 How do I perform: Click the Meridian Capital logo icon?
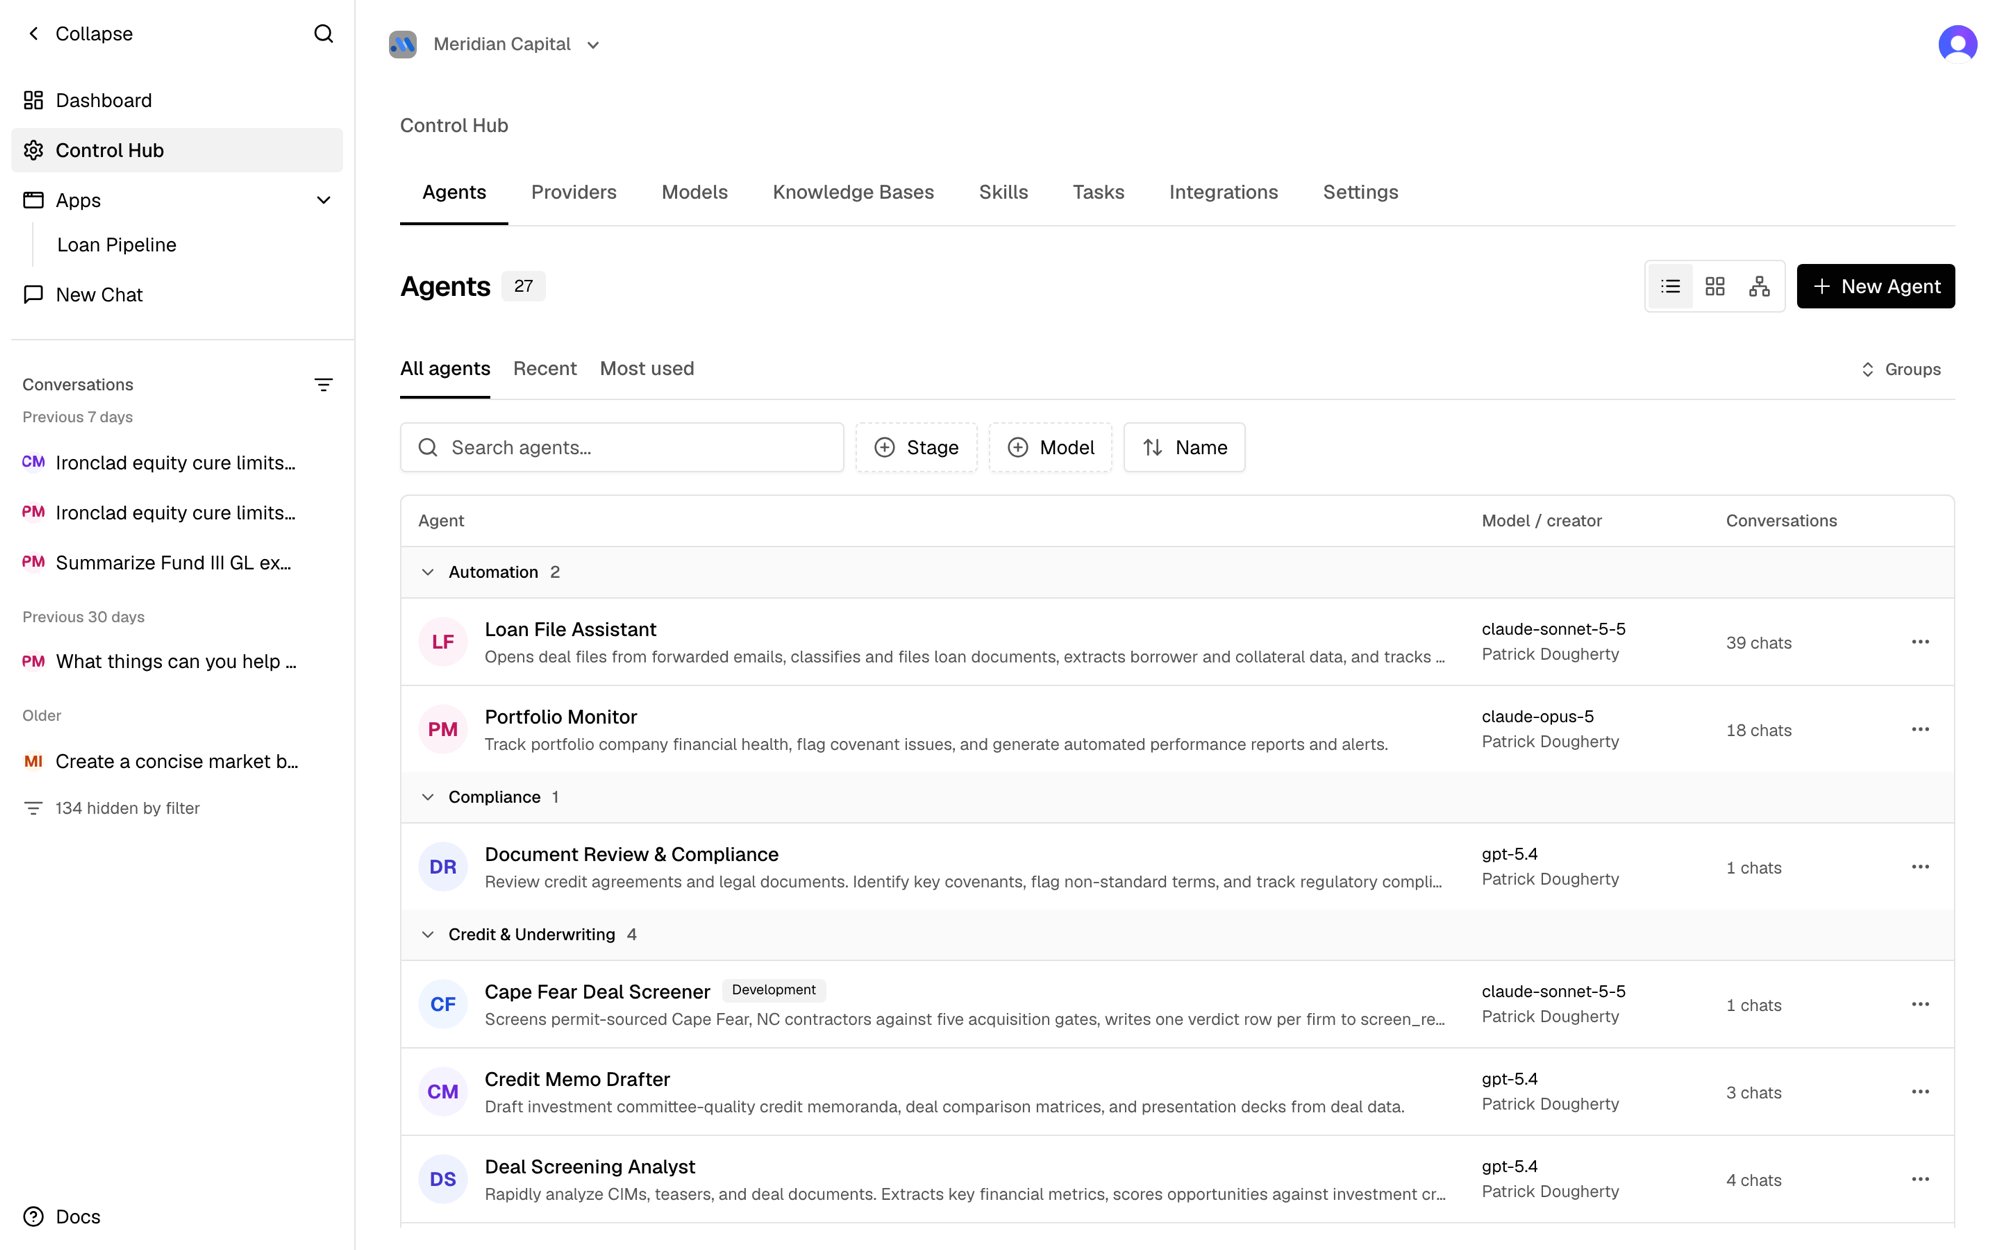pyautogui.click(x=403, y=44)
